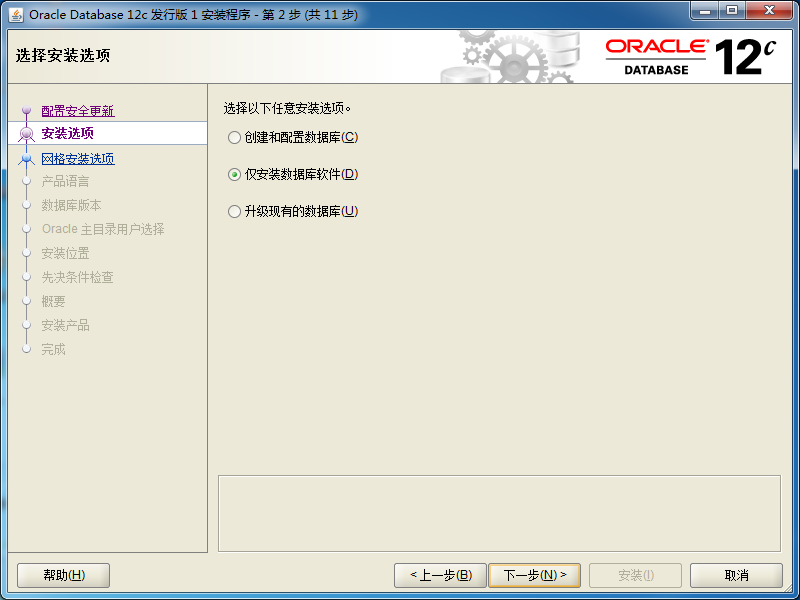Go back with 上一步(B) button
Screen dimensions: 800x600
pos(440,576)
